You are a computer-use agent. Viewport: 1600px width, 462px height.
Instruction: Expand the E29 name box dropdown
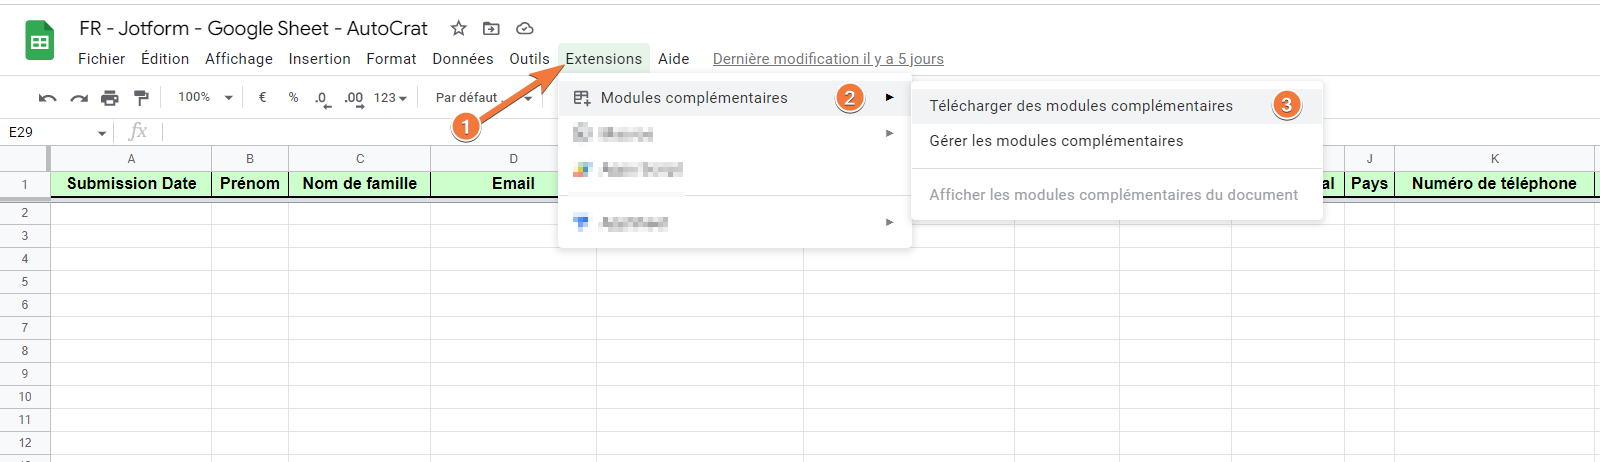(x=102, y=133)
